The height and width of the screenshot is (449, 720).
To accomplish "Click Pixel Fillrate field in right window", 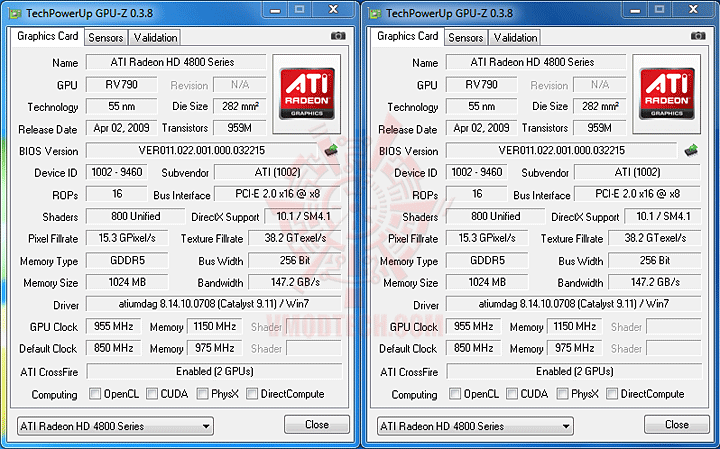I will coord(487,238).
